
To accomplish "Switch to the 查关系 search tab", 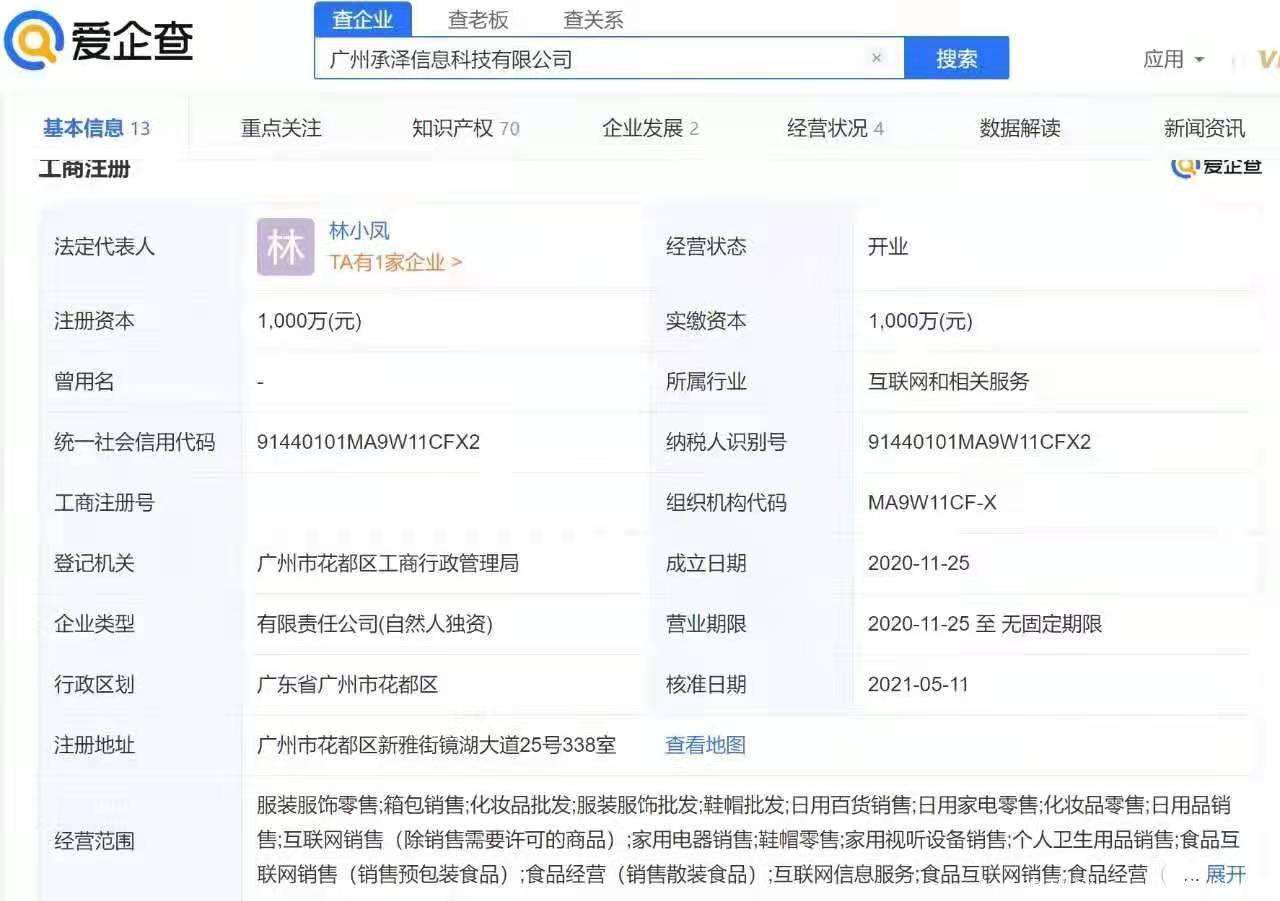I will click(593, 19).
